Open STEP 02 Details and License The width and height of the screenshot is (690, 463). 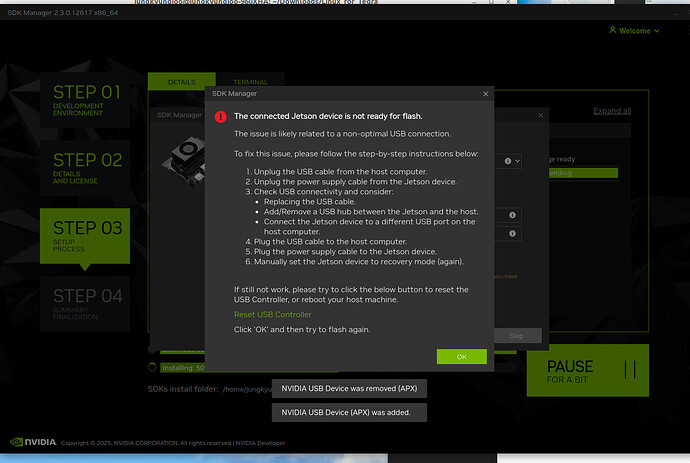[x=85, y=168]
